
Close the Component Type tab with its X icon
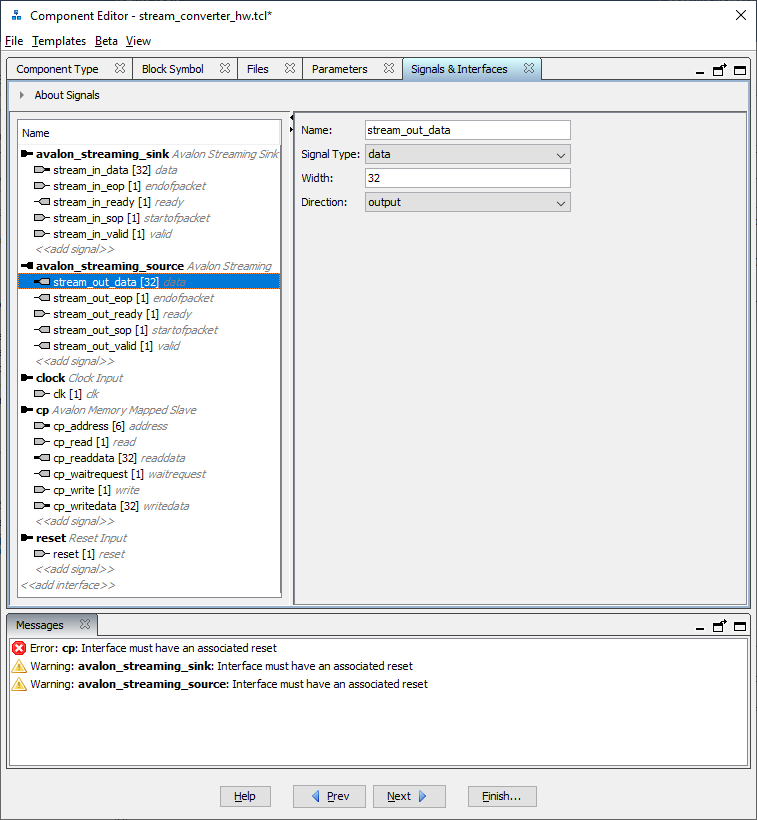coord(120,69)
